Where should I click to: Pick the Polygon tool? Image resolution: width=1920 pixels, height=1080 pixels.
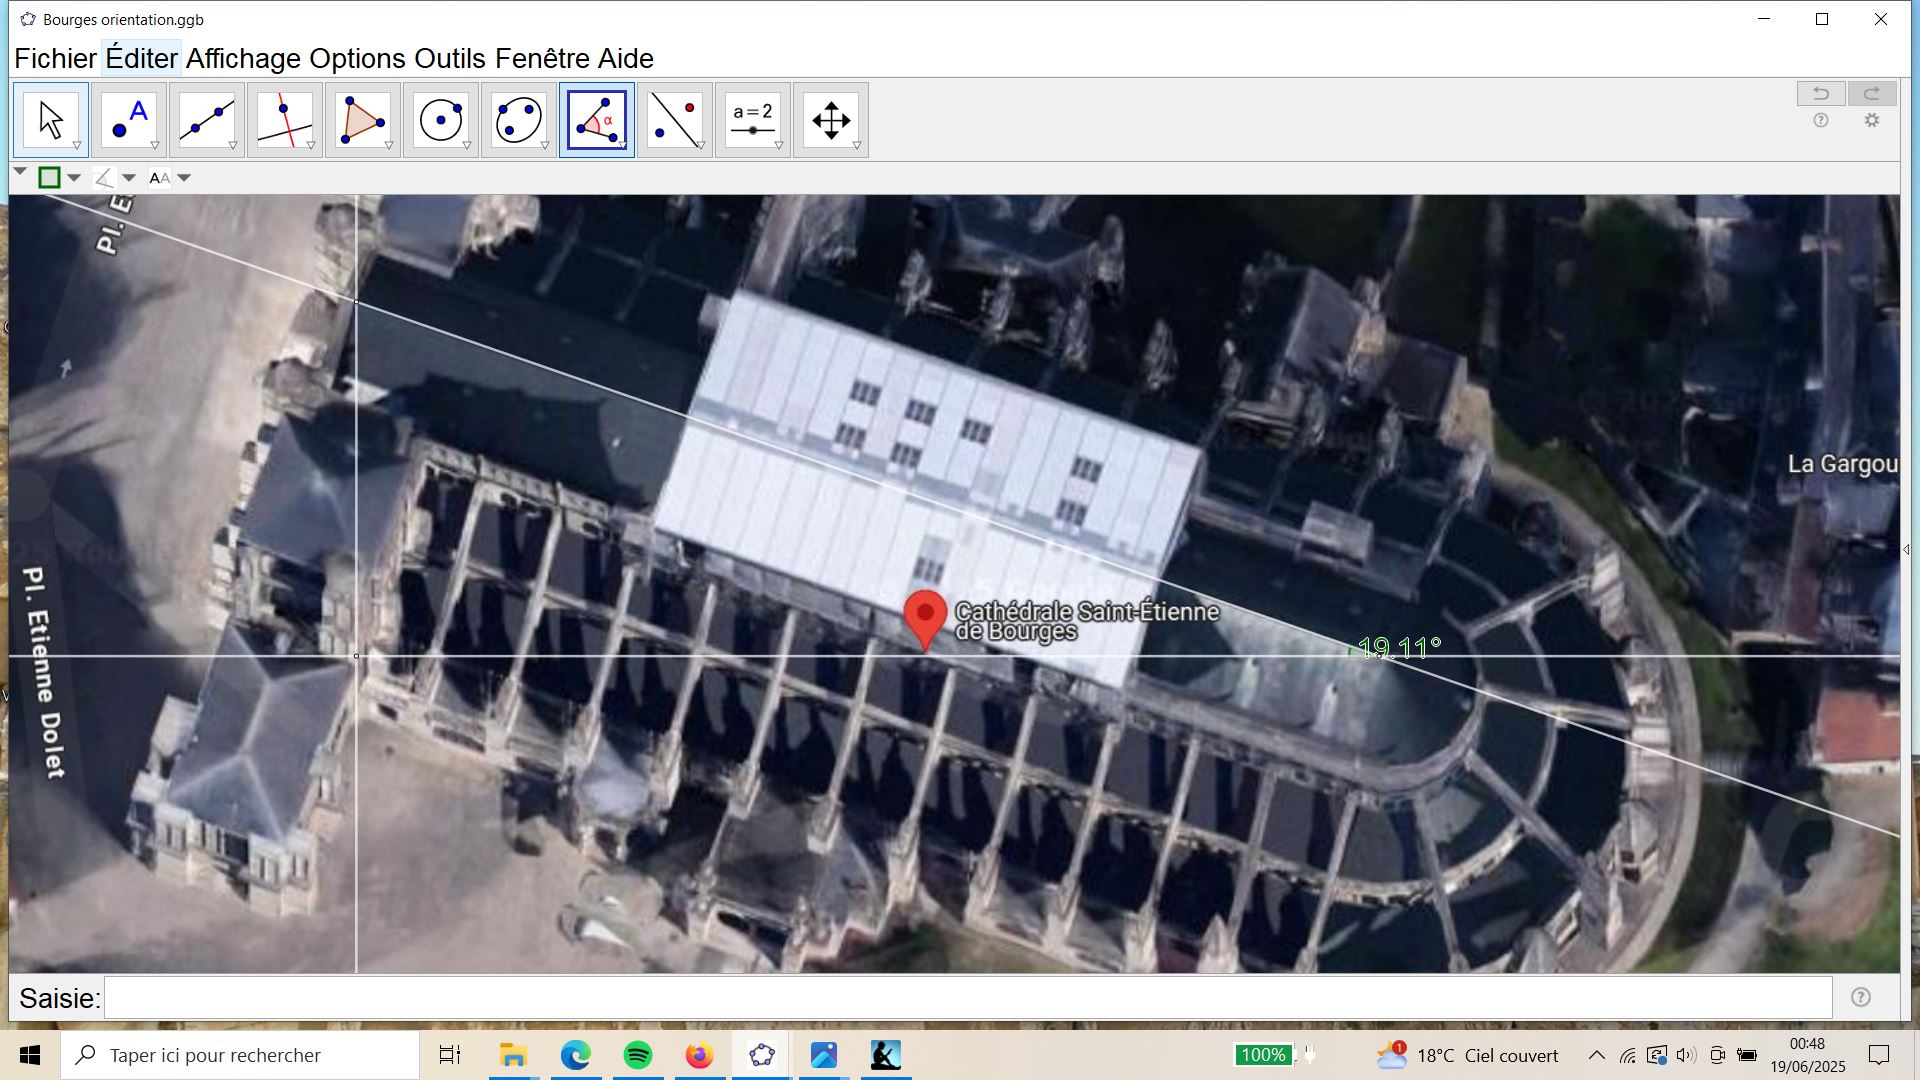tap(363, 120)
